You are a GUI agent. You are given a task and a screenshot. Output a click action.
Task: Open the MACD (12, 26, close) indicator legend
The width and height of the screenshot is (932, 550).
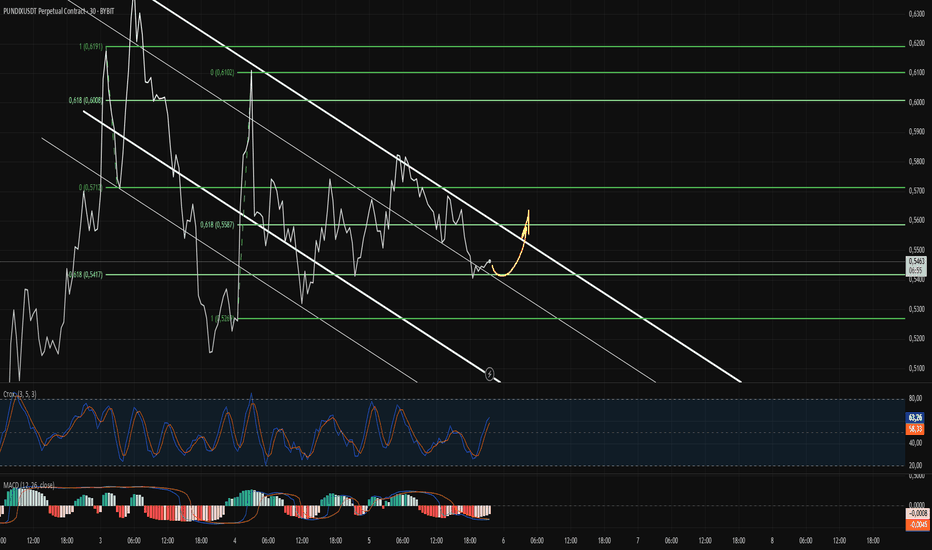(x=29, y=485)
